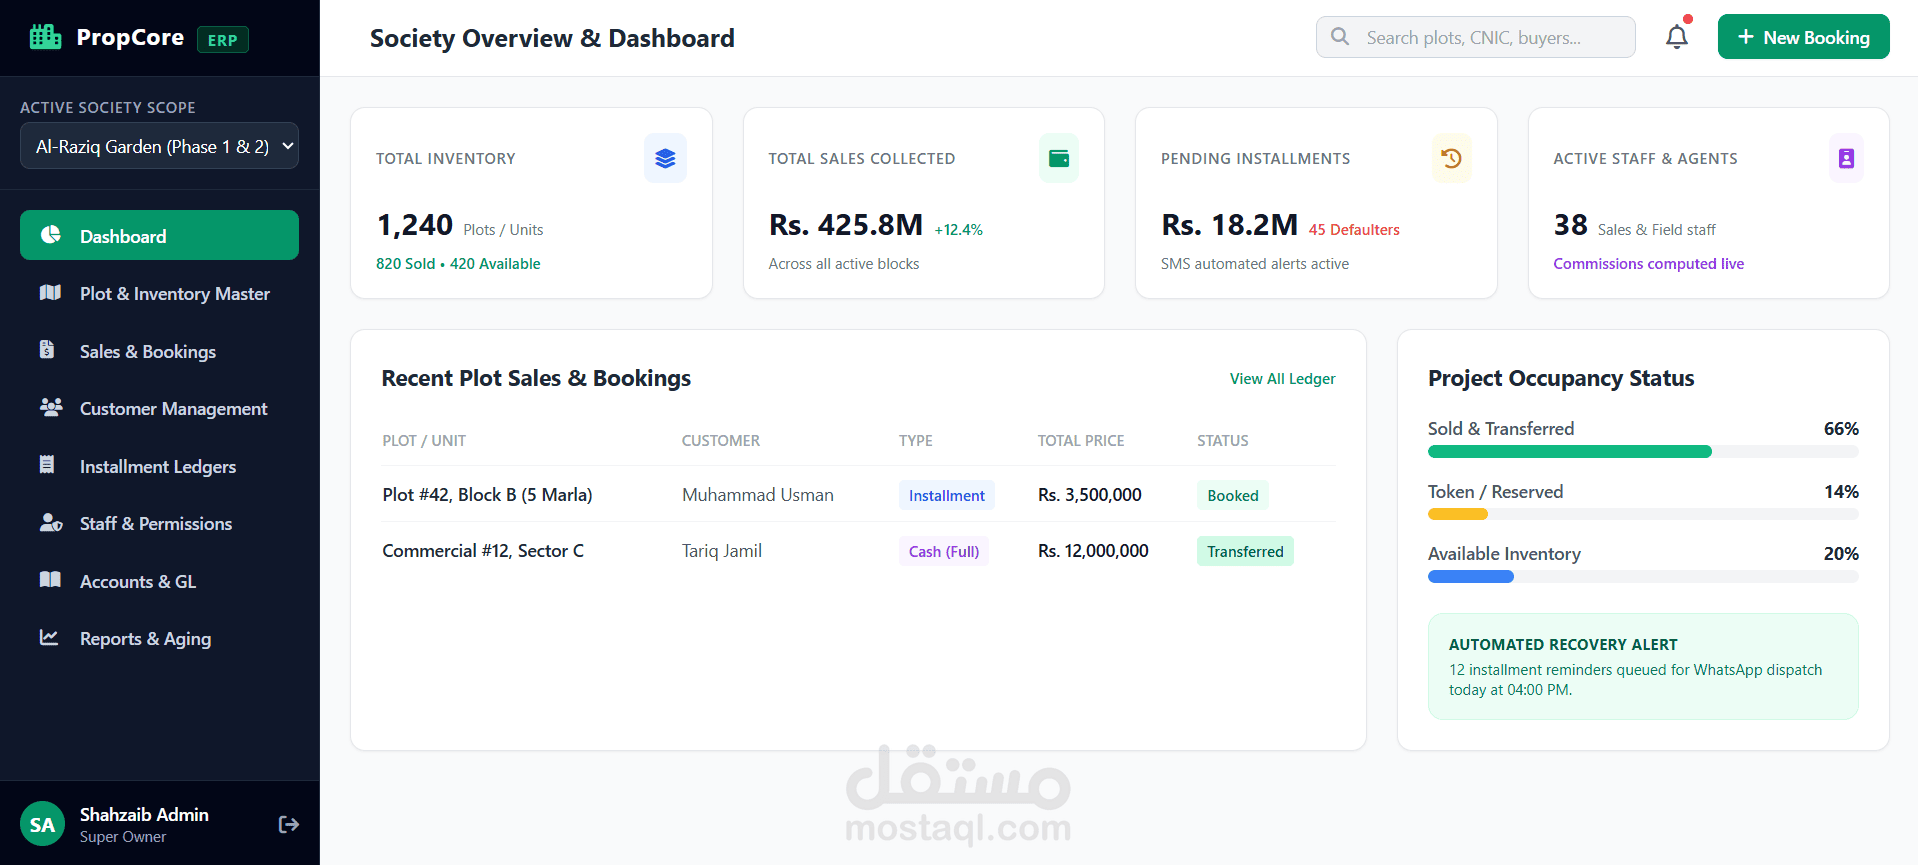Click the Automated Recovery Alert box
This screenshot has height=865, width=1918.
1643,666
